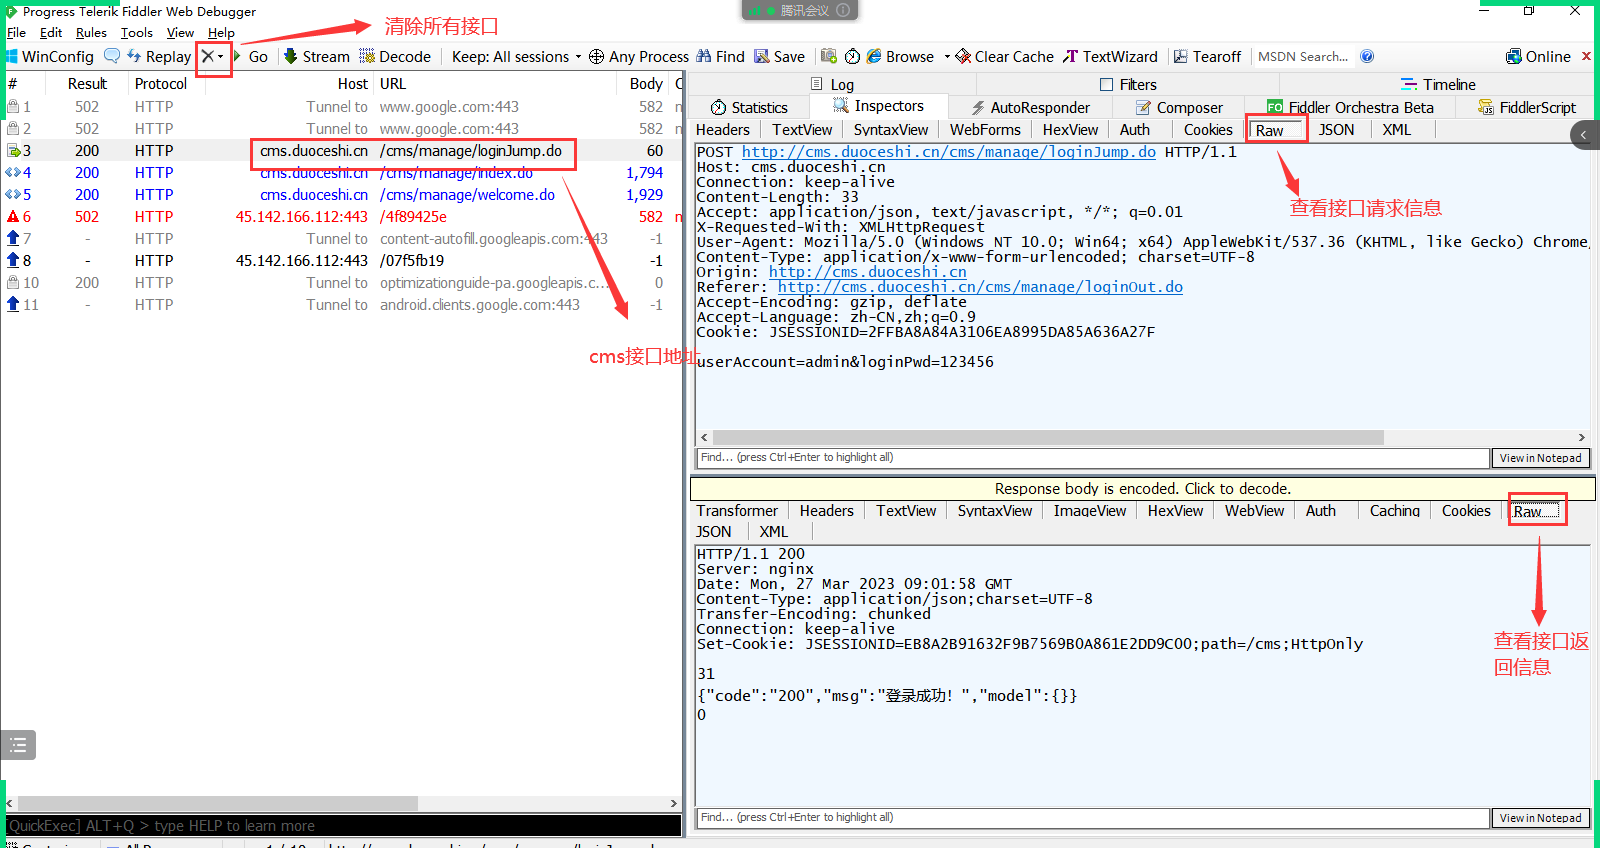1600x848 pixels.
Task: Click the Replay toolbar button
Action: pos(159,57)
